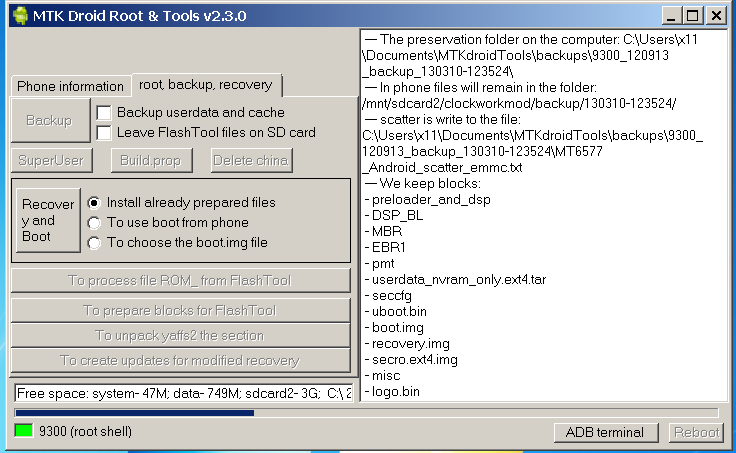
Task: Enable Backup userdata and cache checkbox
Action: [104, 113]
